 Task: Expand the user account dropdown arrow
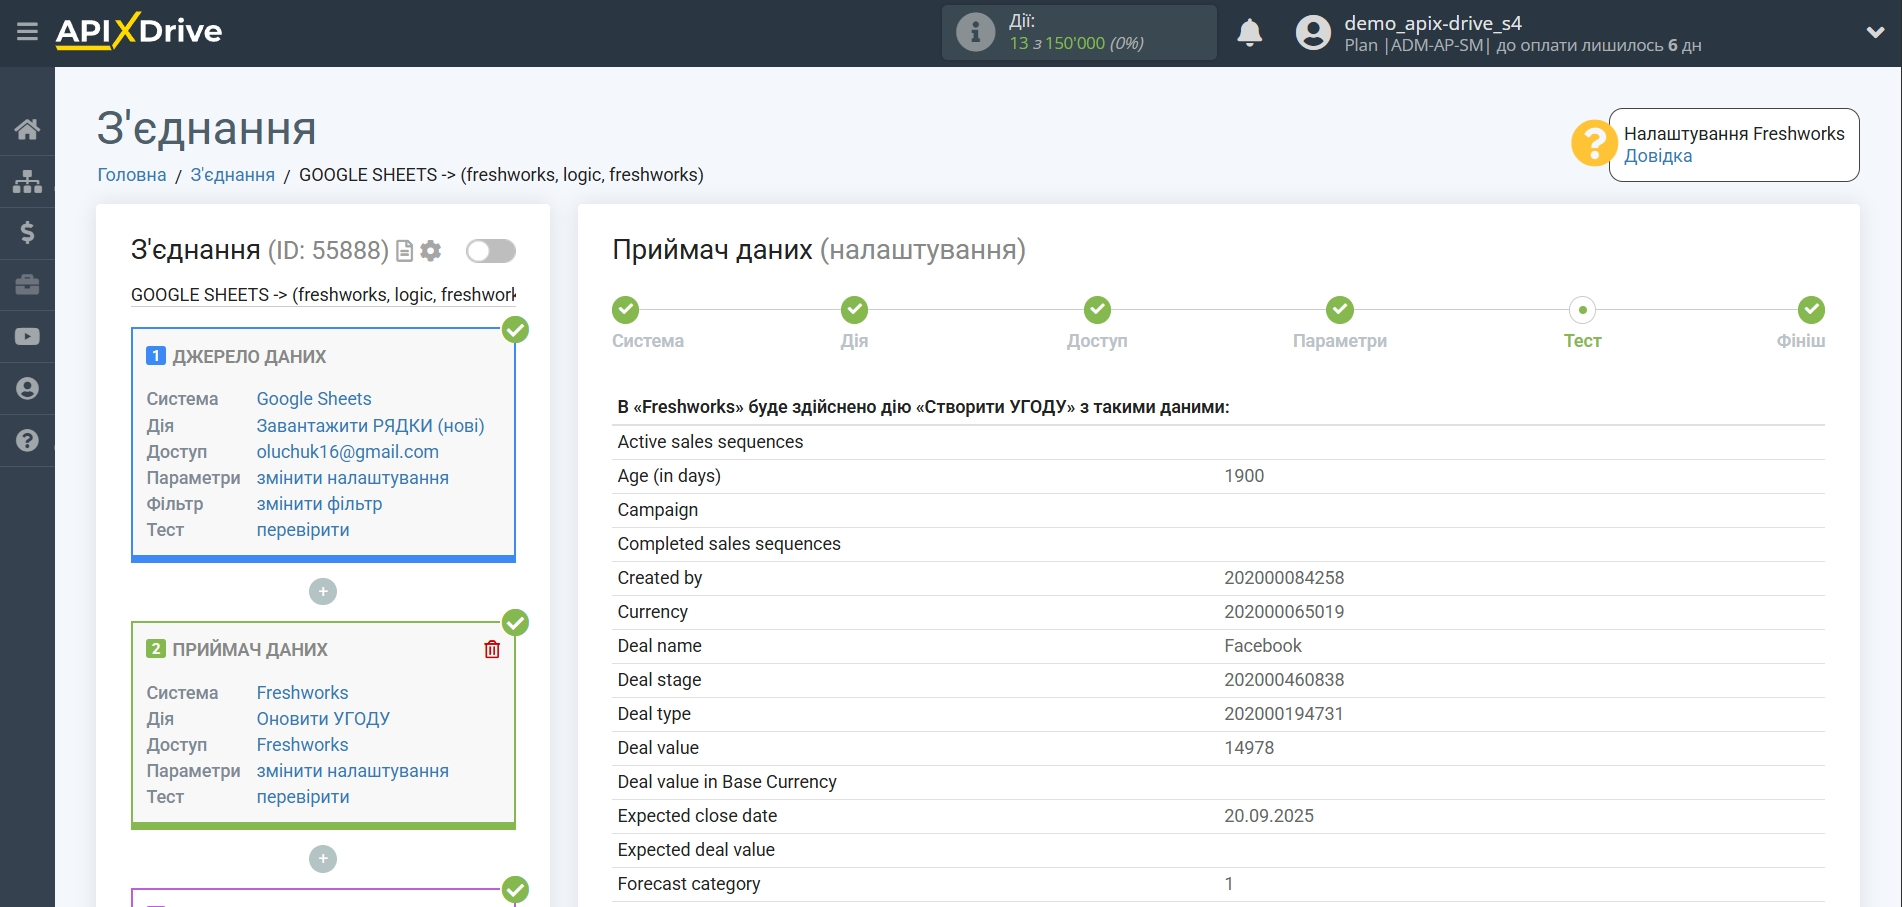tap(1875, 32)
